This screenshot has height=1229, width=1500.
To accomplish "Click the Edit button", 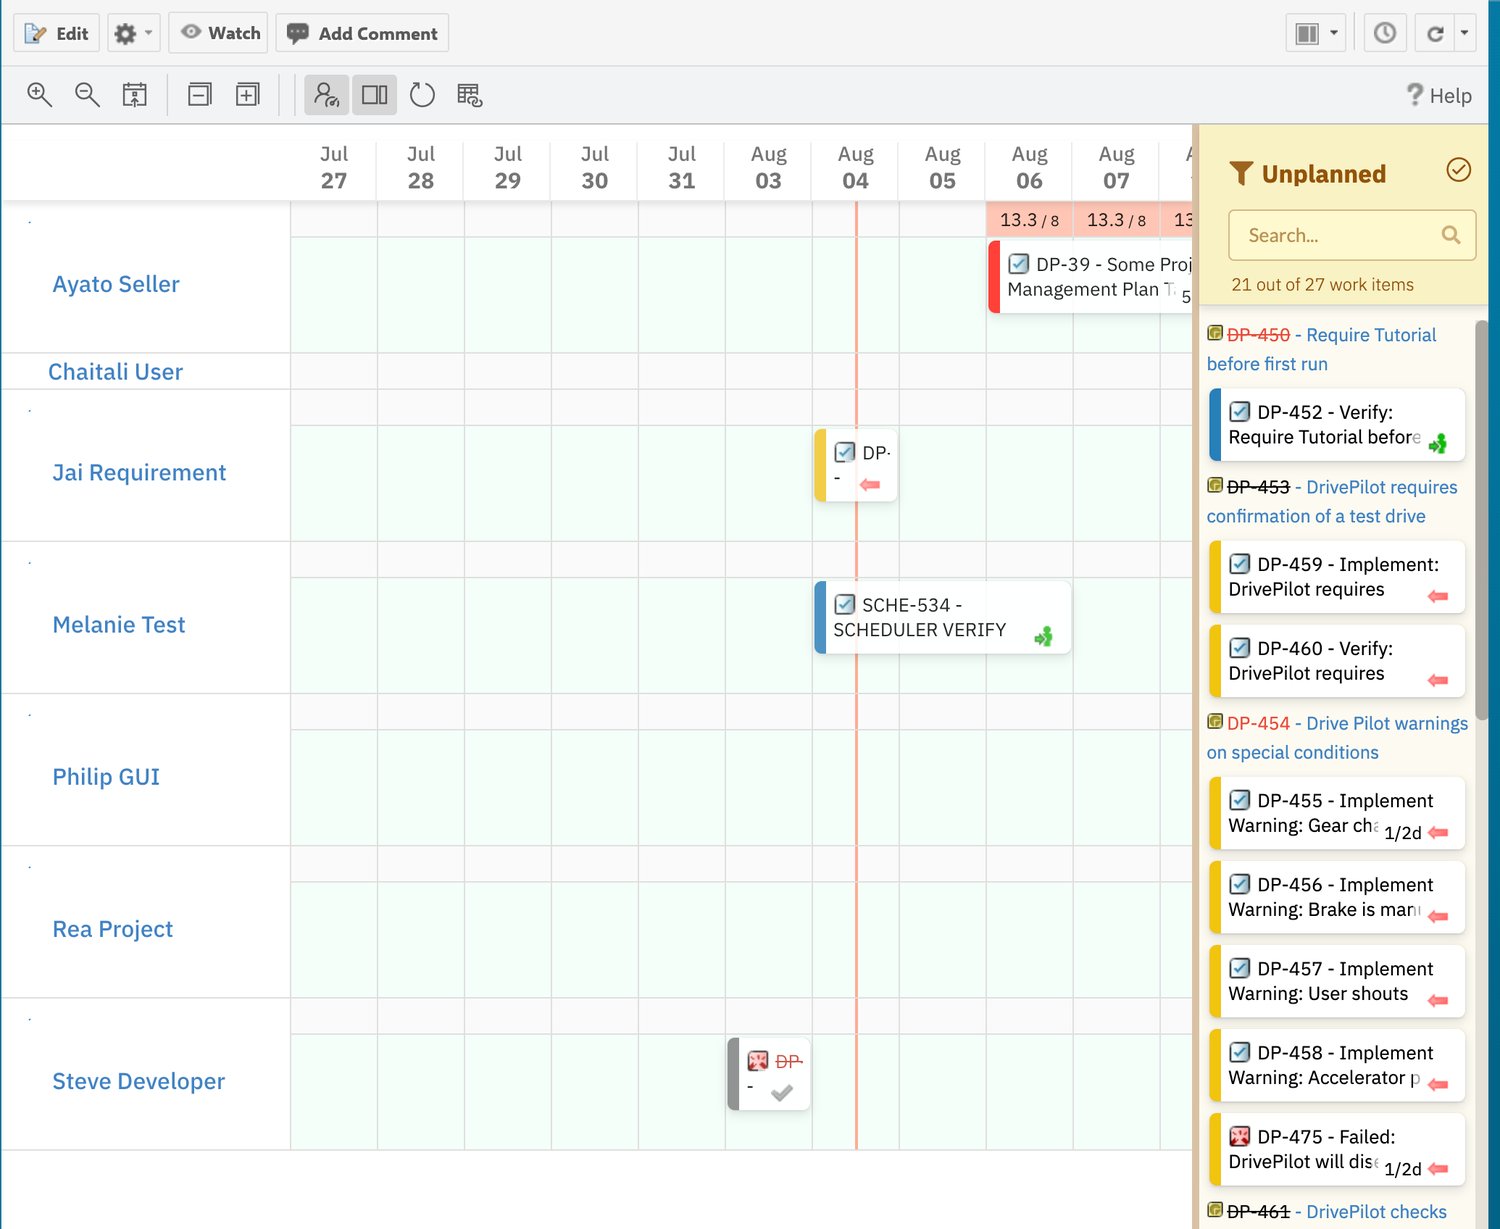I will coord(56,33).
